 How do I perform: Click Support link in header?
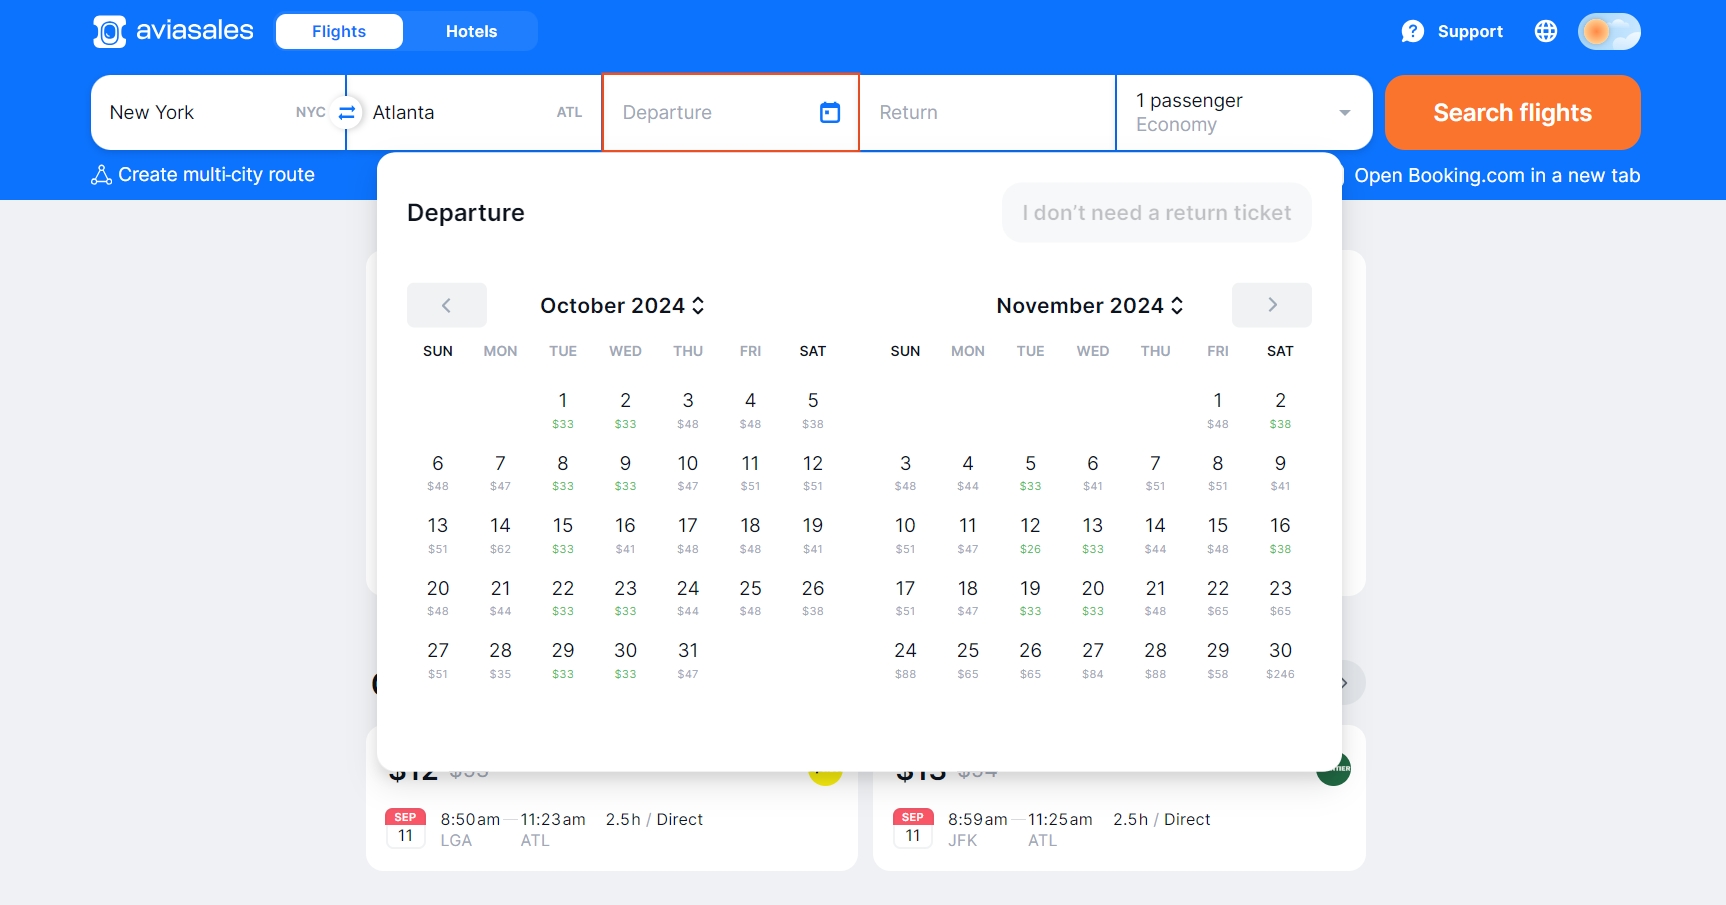click(x=1470, y=32)
